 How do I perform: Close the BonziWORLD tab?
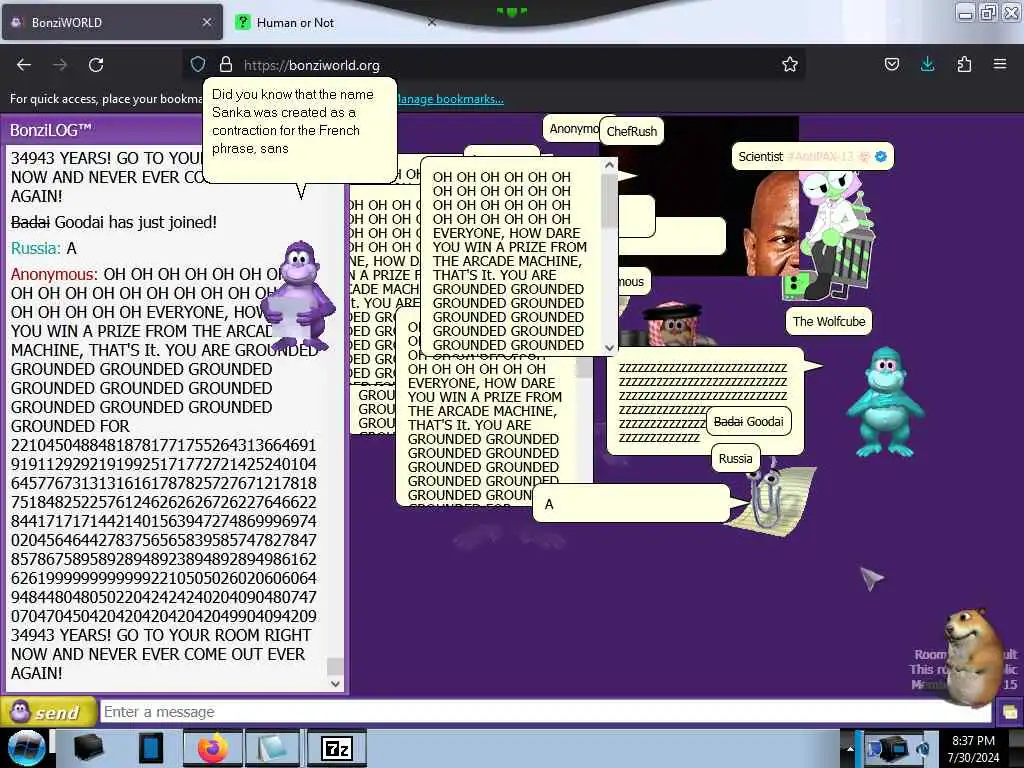tap(206, 22)
